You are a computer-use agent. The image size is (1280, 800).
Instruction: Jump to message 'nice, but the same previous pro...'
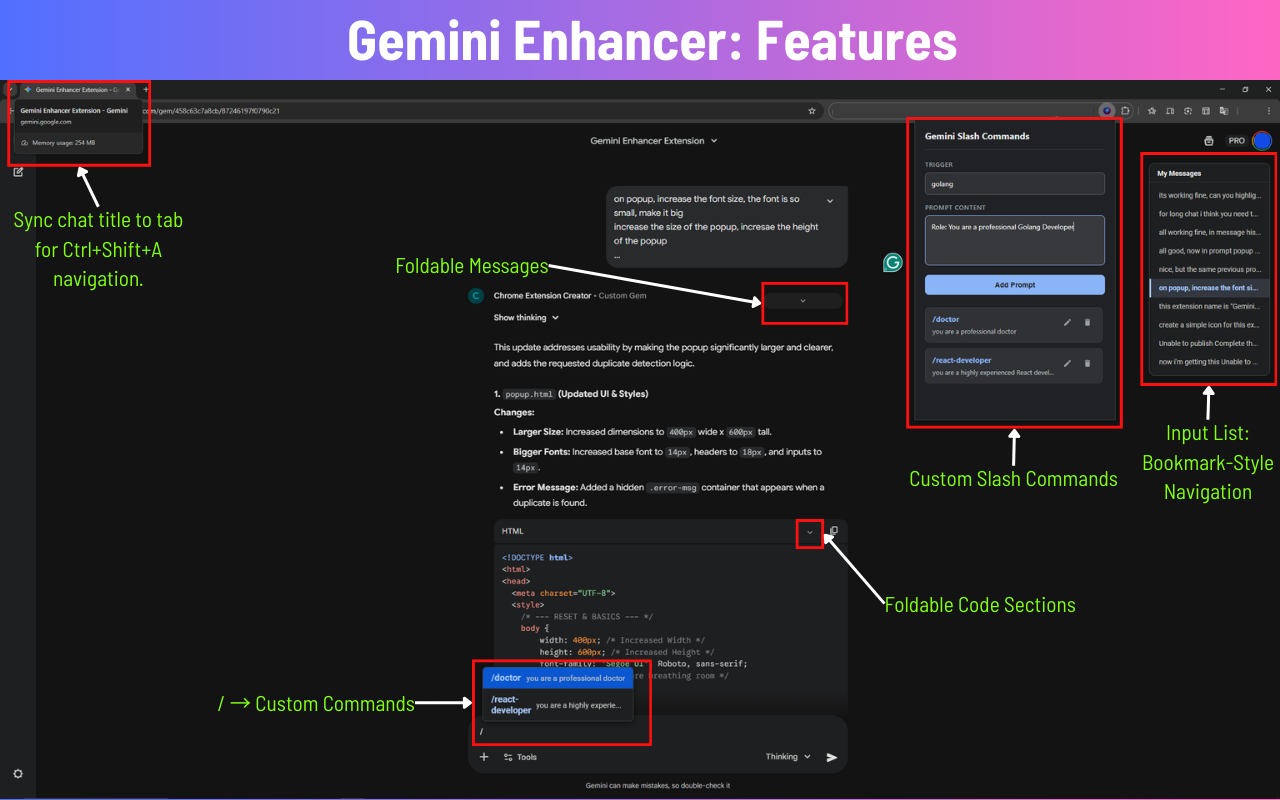click(1209, 269)
